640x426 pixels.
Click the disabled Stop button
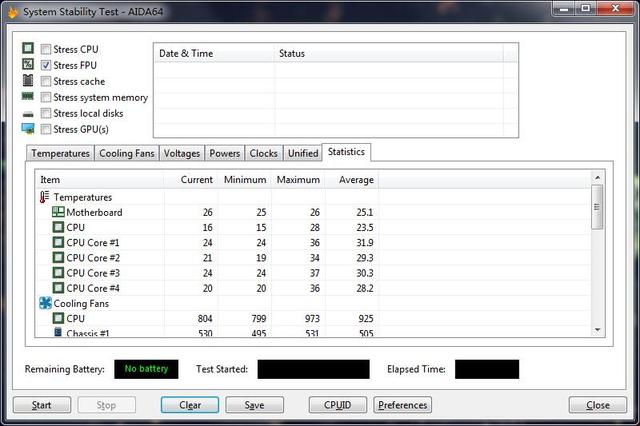[107, 405]
